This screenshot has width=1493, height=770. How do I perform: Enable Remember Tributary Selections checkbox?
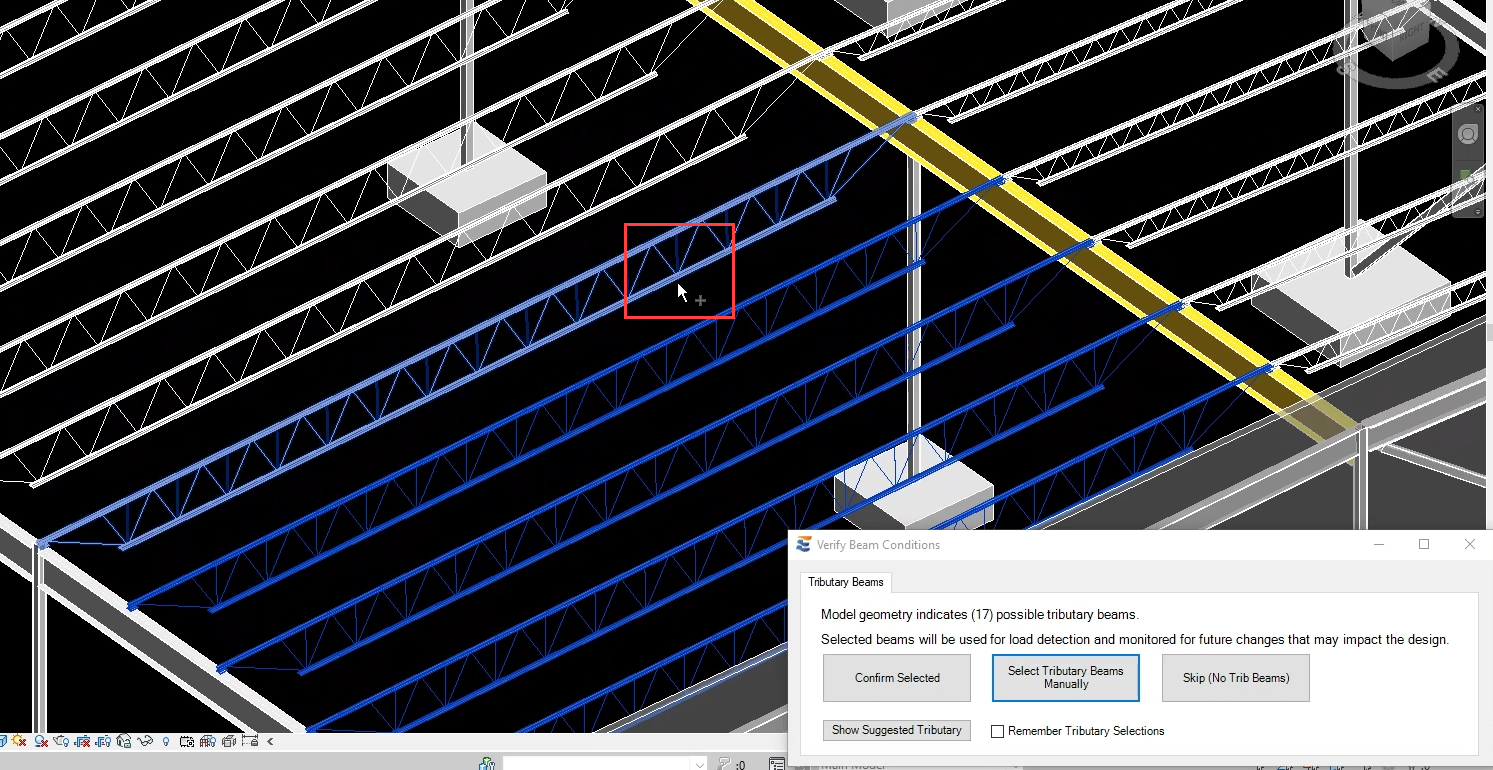coord(997,731)
